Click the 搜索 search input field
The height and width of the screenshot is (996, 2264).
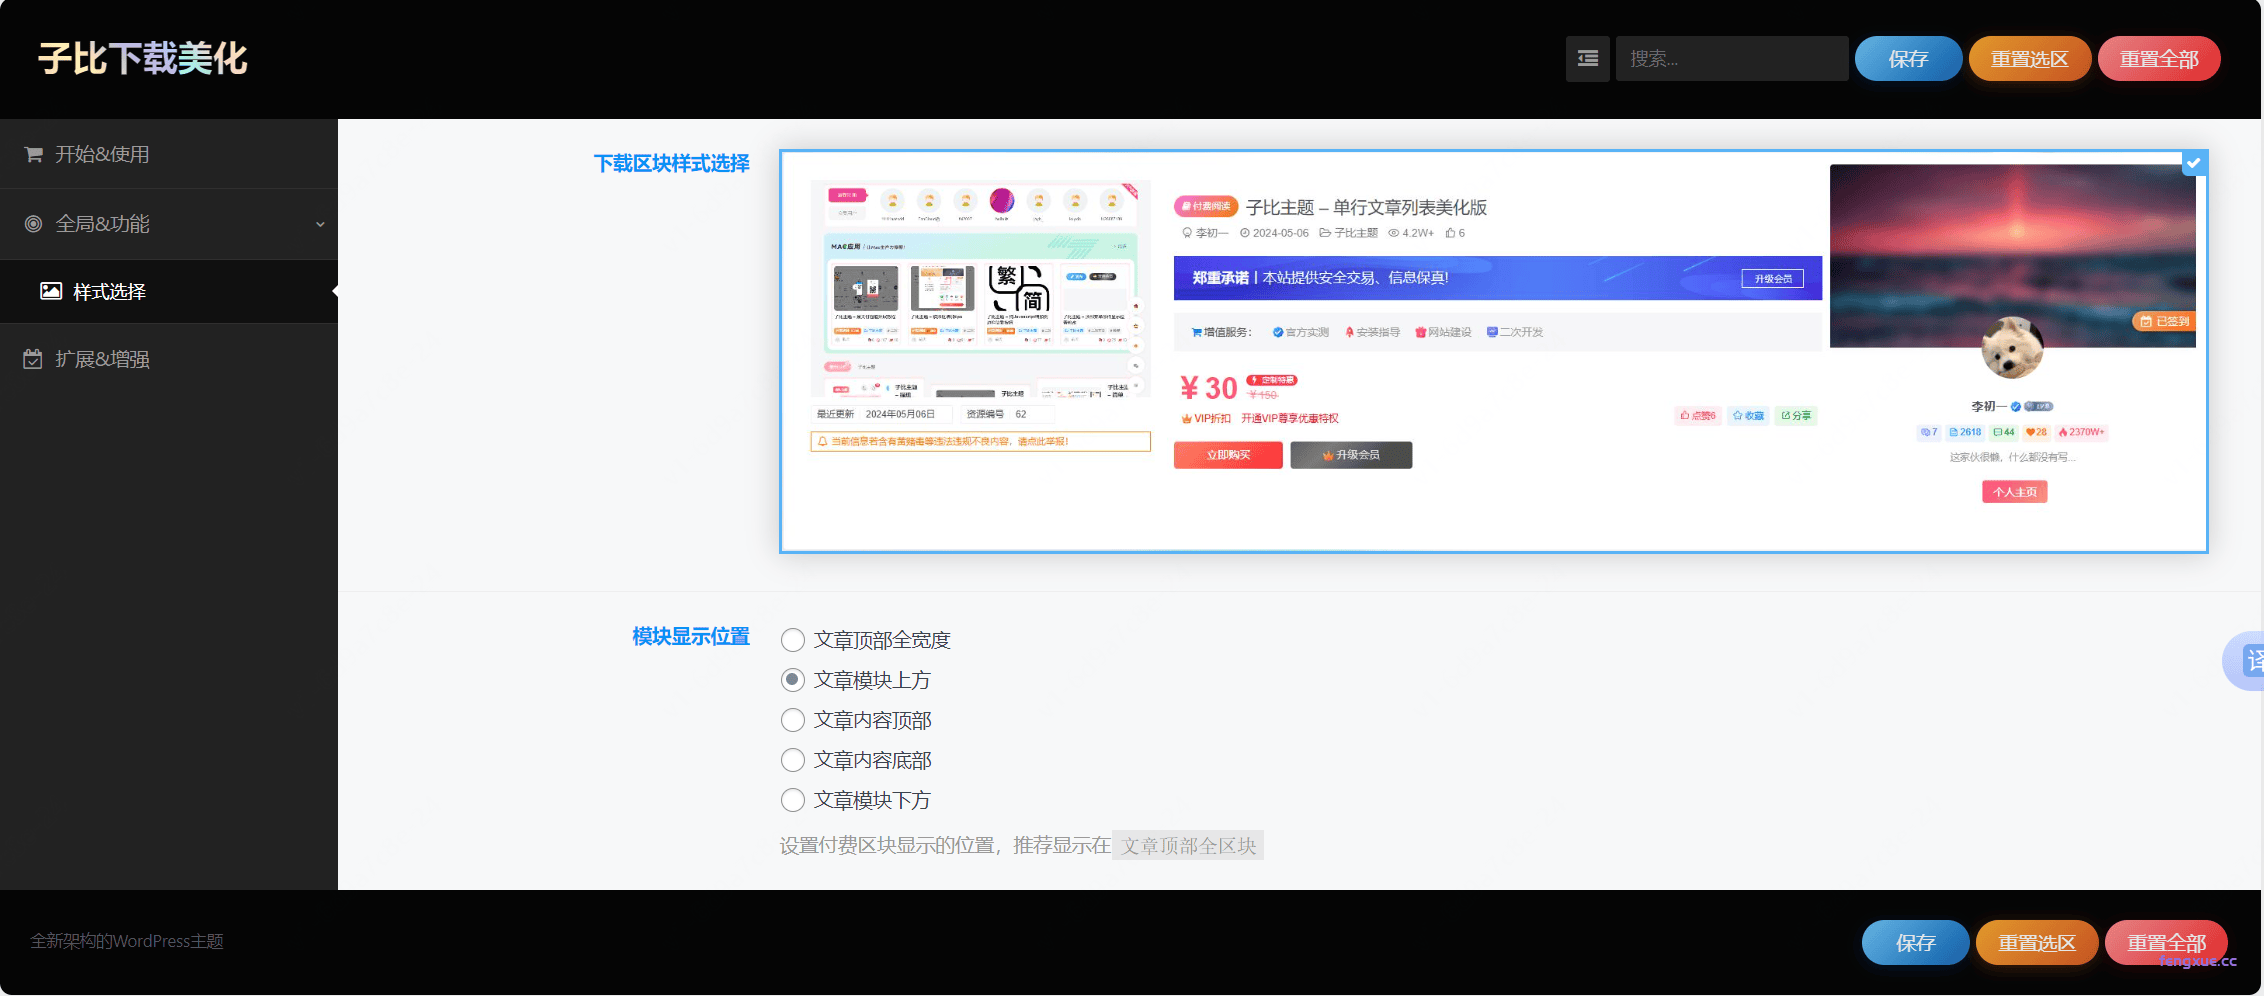click(1731, 59)
